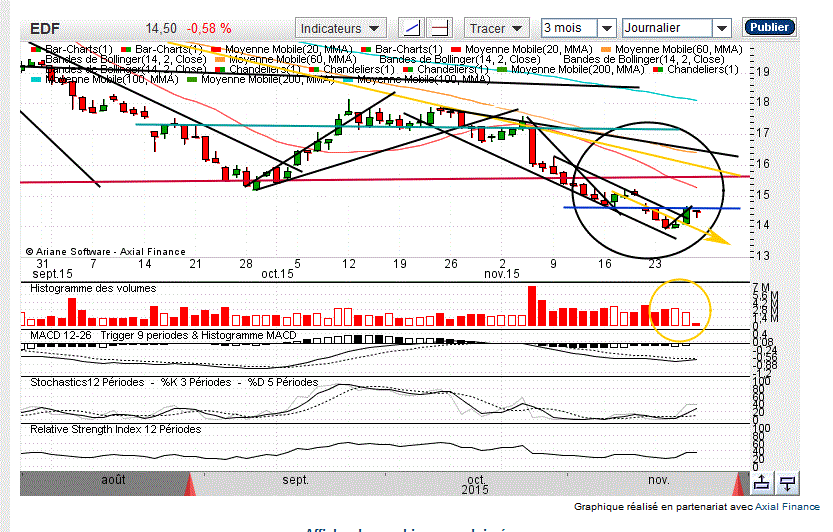
Task: Click the 14,50 price value
Action: [x=161, y=29]
